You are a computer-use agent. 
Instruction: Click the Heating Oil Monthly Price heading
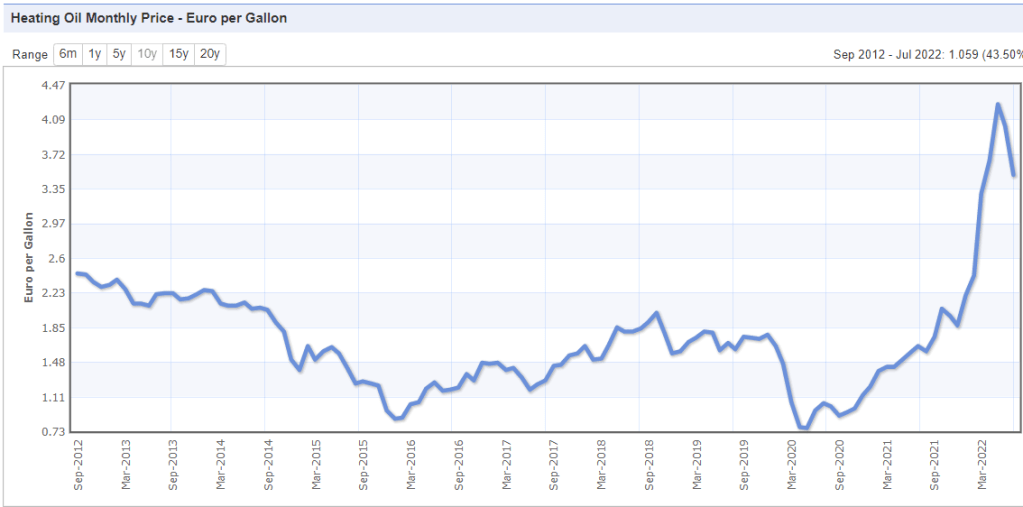[x=149, y=18]
